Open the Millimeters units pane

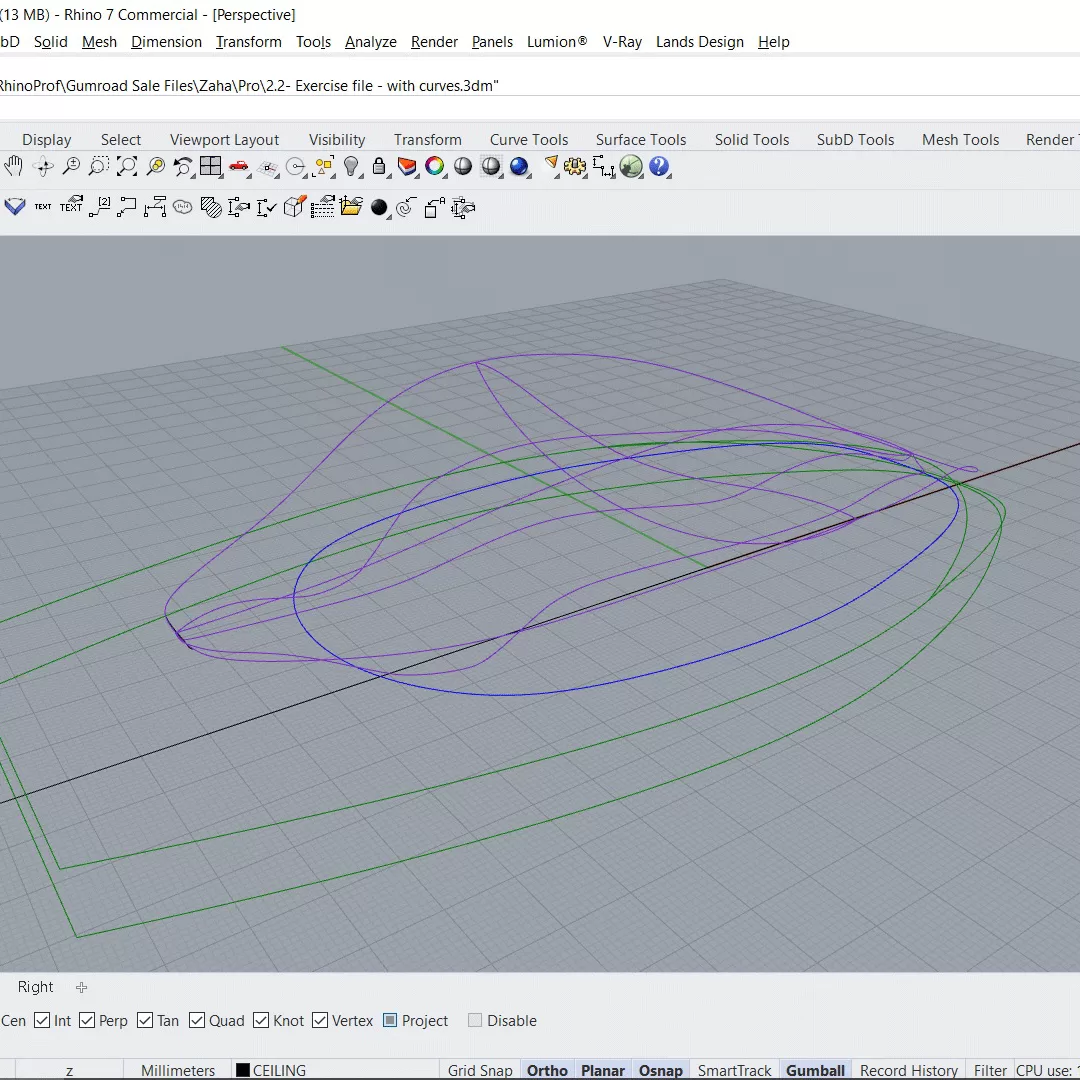178,1070
